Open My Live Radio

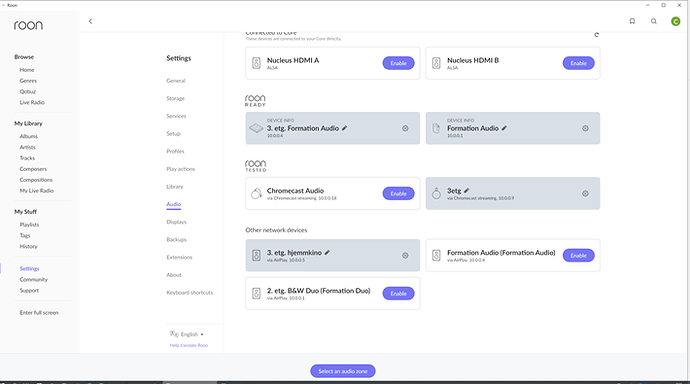click(37, 191)
